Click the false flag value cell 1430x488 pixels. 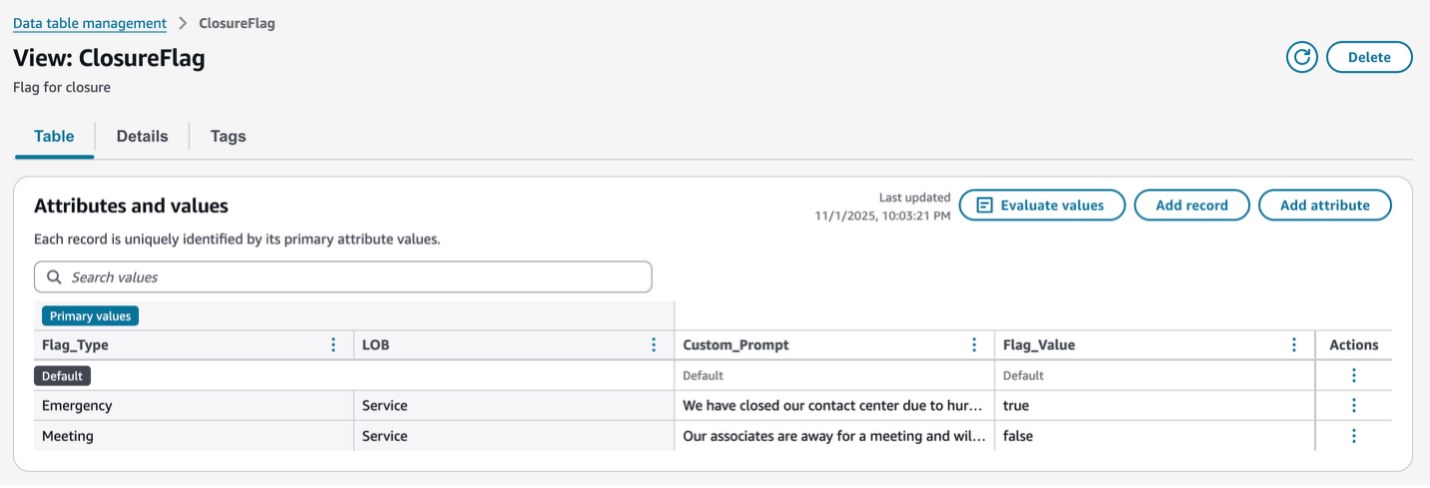(1154, 436)
